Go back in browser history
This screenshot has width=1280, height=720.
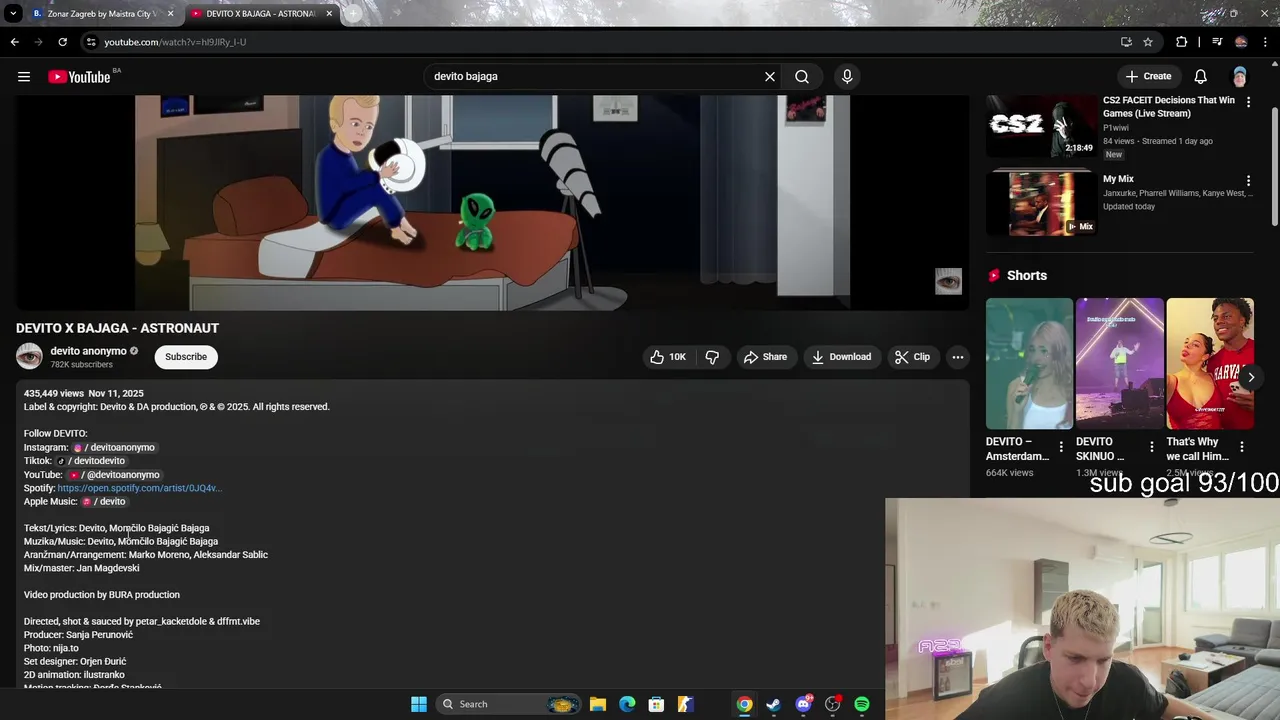[14, 42]
